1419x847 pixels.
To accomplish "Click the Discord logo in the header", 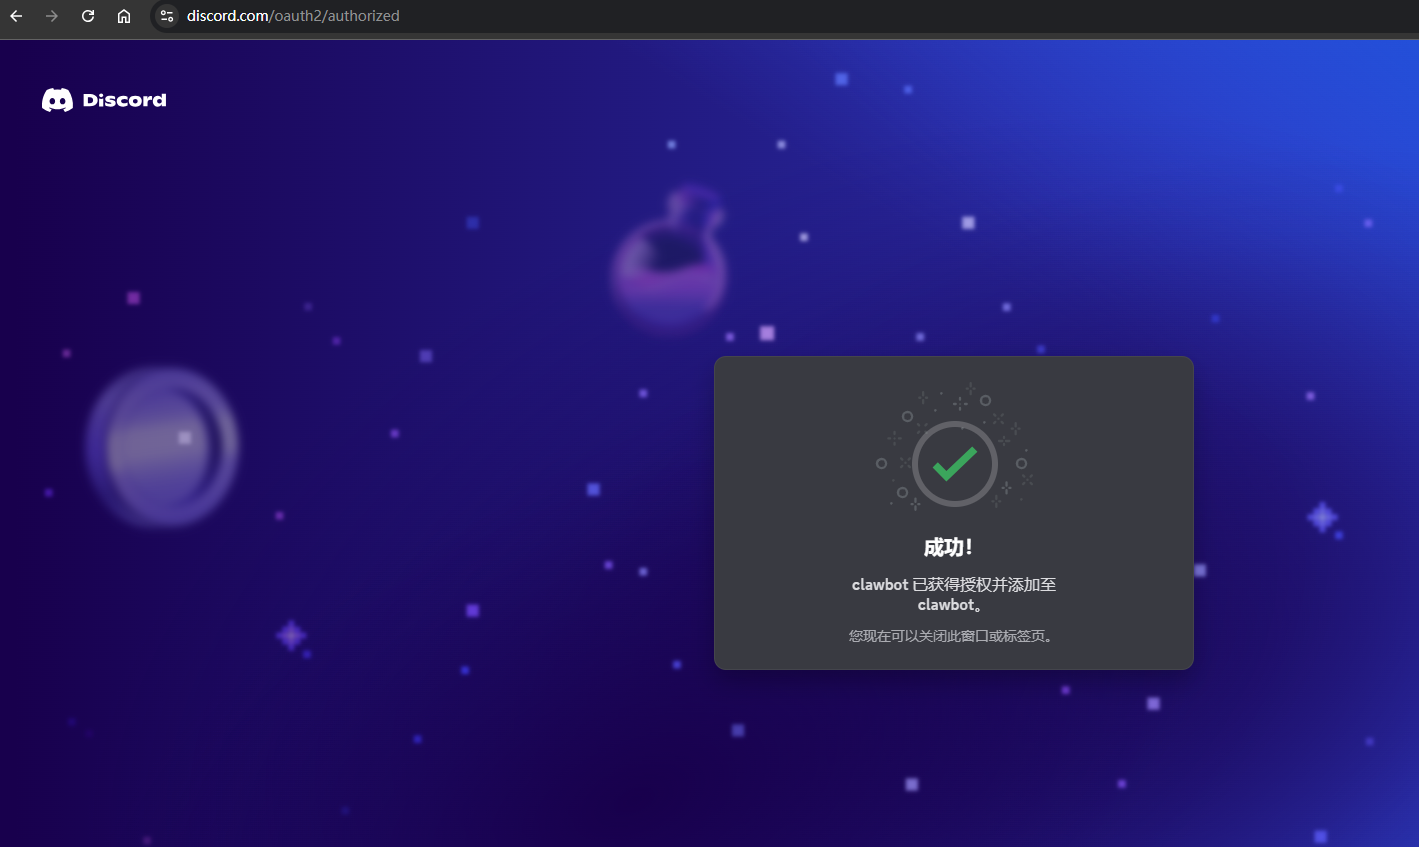I will tap(104, 100).
